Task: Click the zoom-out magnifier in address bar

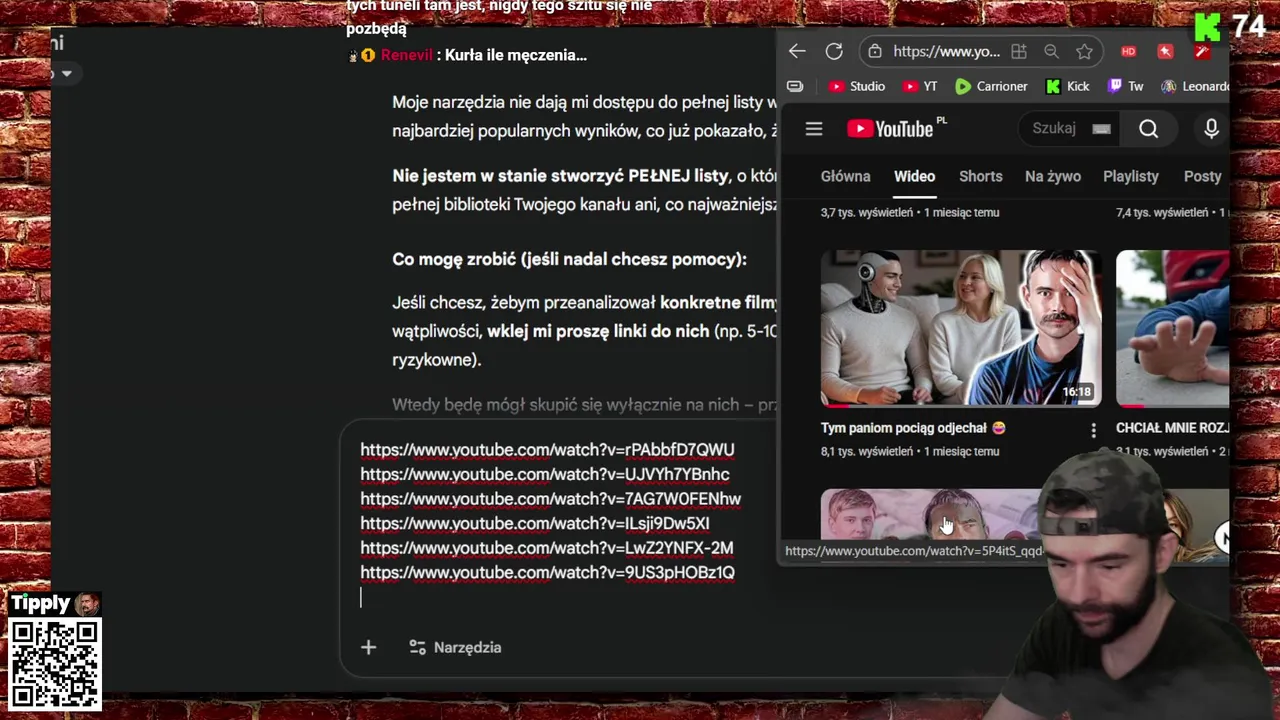Action: pyautogui.click(x=1051, y=52)
